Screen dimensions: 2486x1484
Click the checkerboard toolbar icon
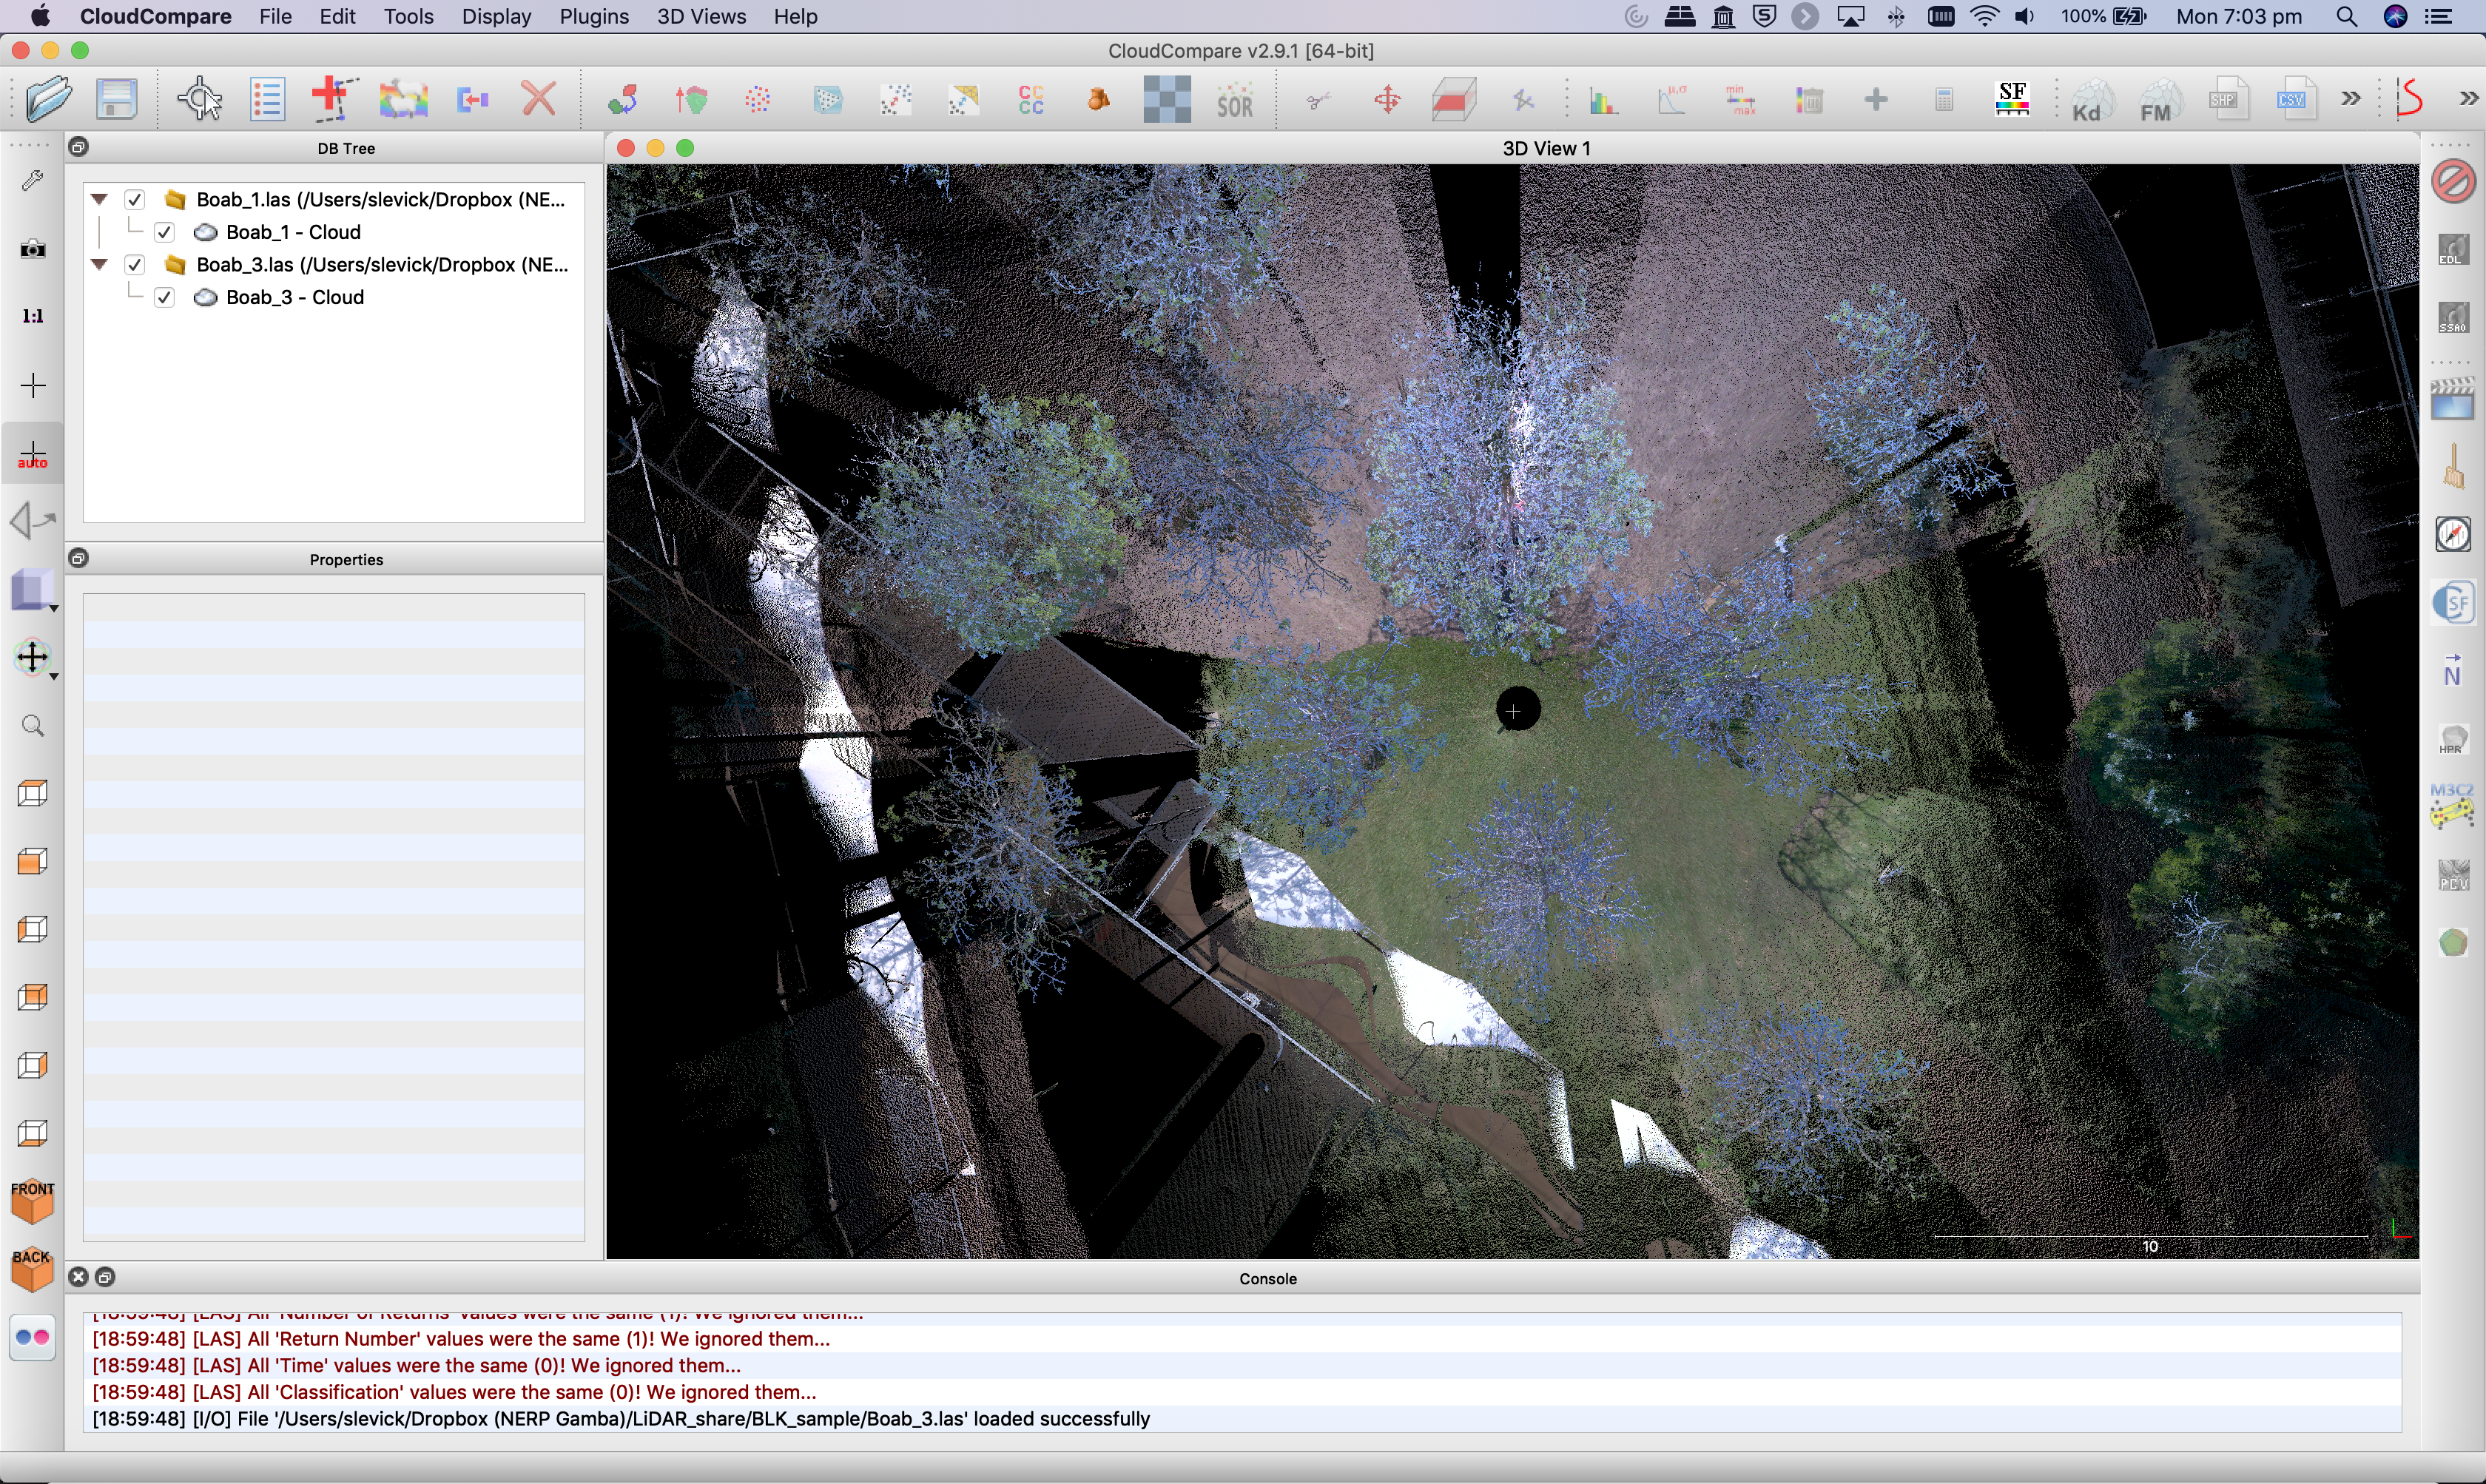1167,99
